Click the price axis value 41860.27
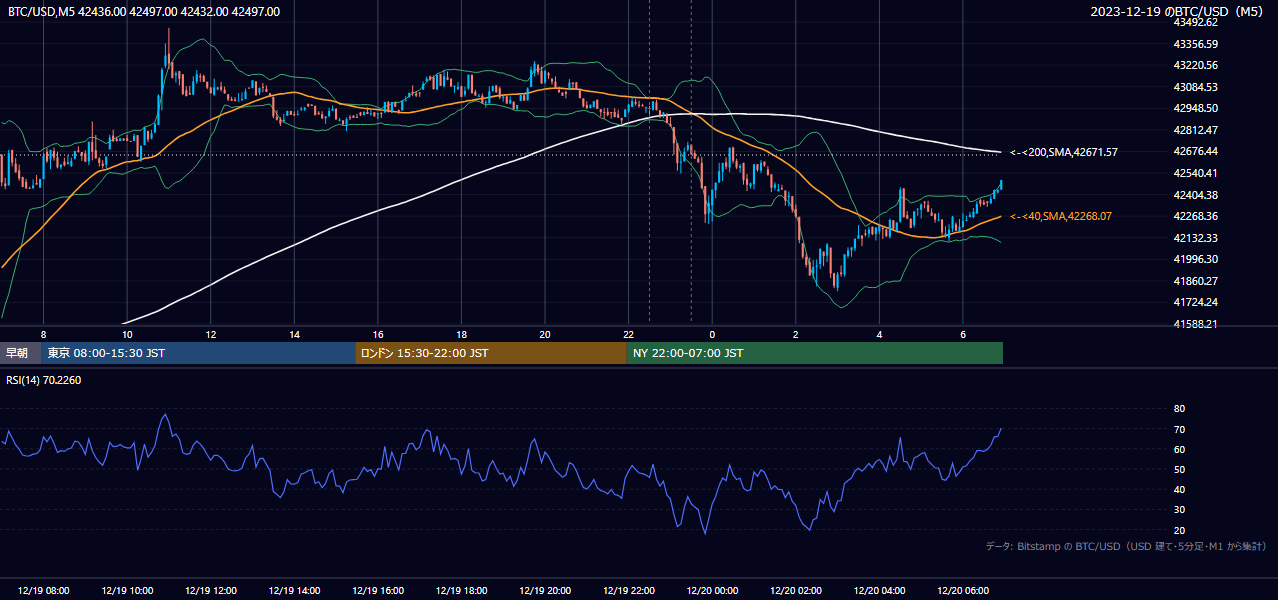The height and width of the screenshot is (600, 1278). pyautogui.click(x=1195, y=281)
